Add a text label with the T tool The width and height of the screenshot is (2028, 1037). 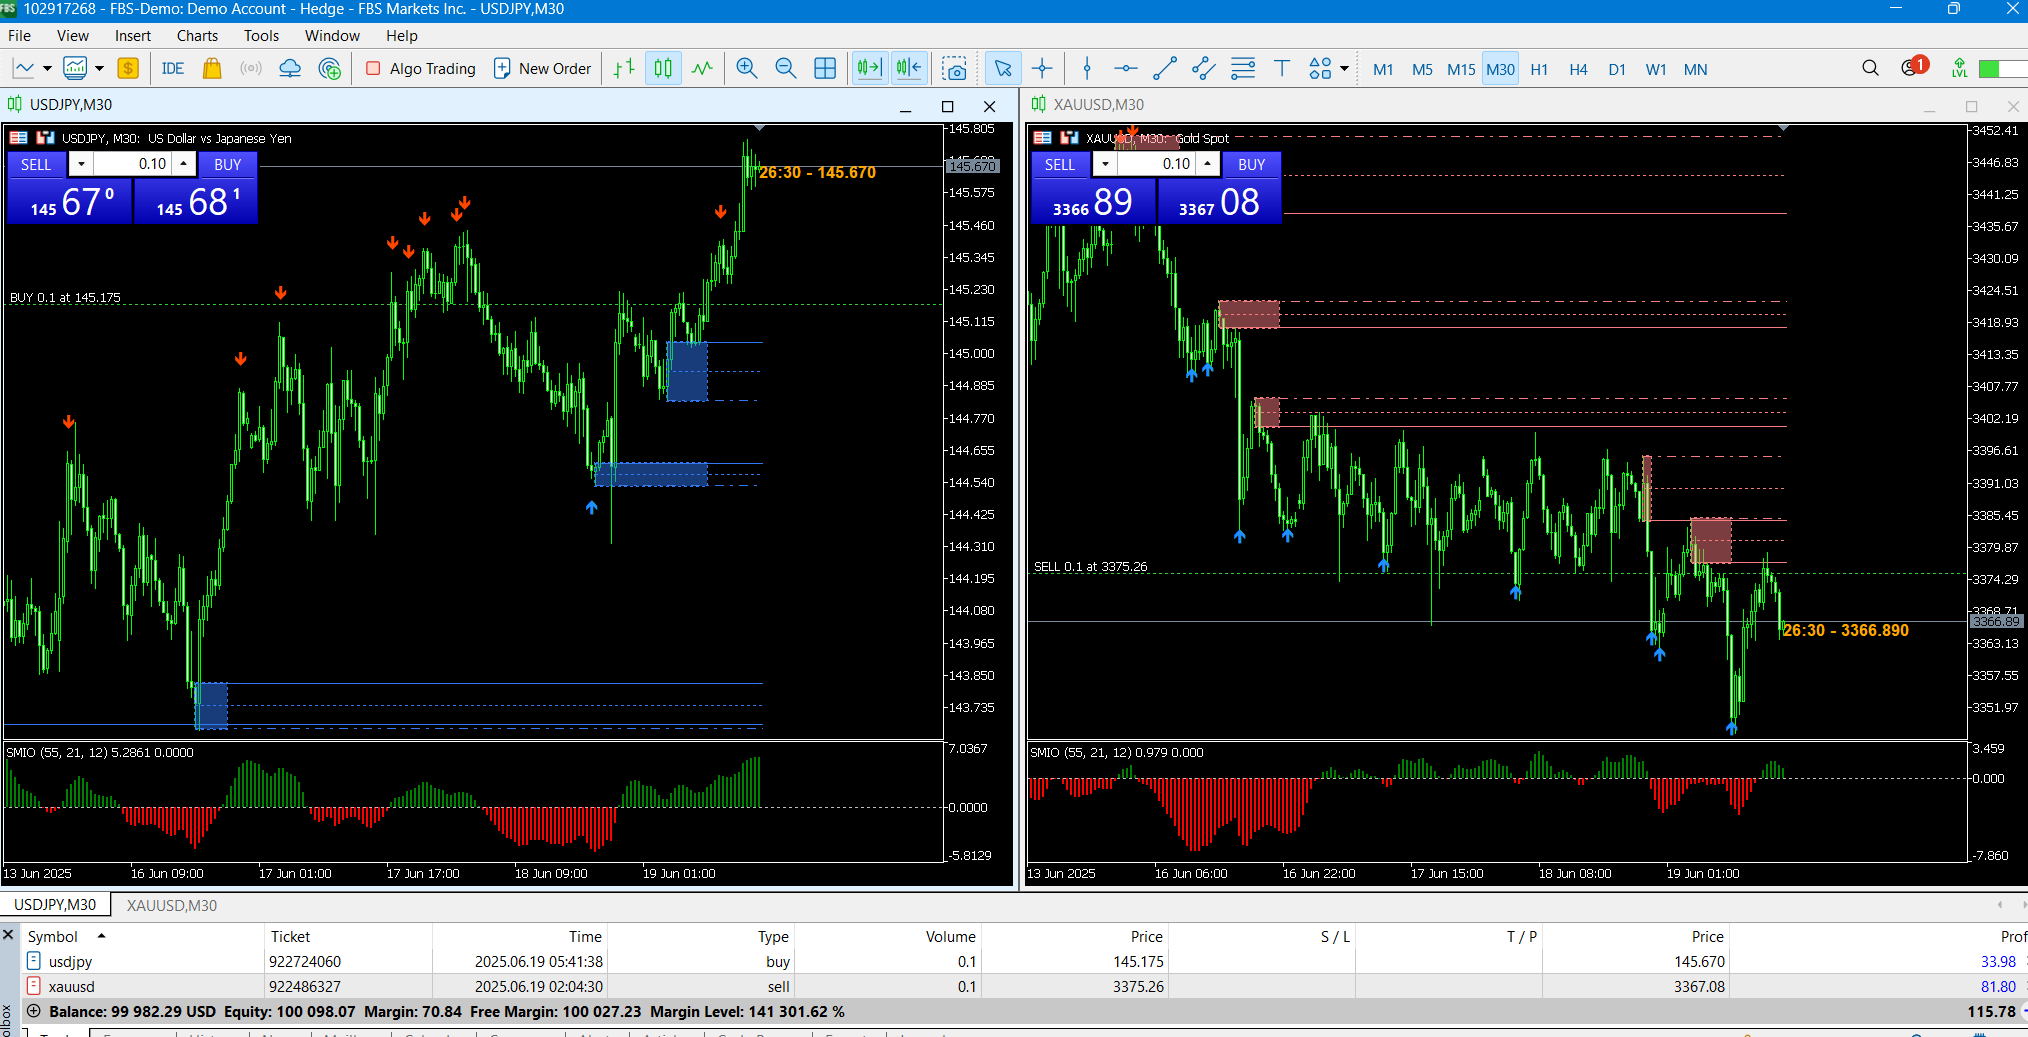pyautogui.click(x=1282, y=69)
